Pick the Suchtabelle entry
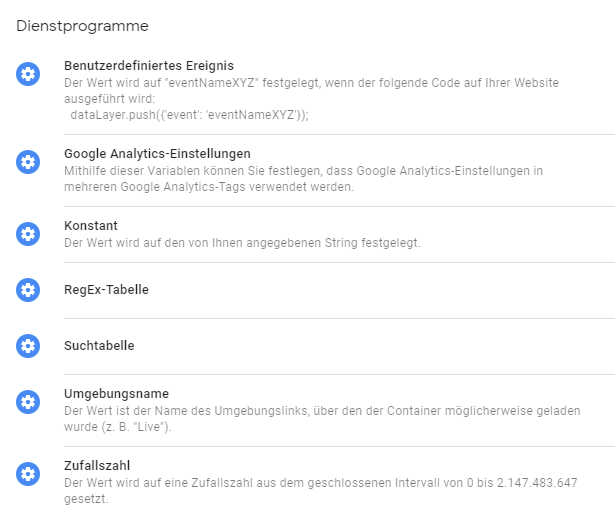Screen dimensions: 615x516 99,345
